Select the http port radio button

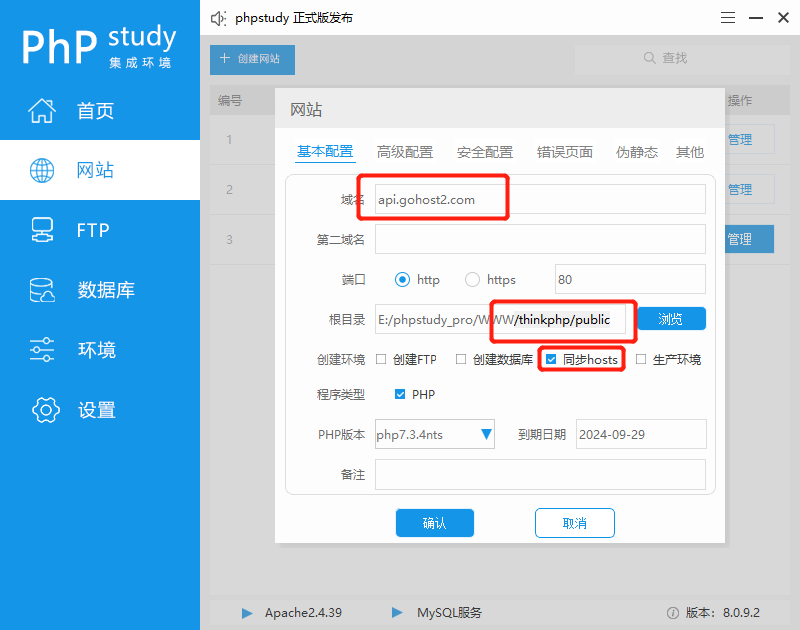point(402,280)
